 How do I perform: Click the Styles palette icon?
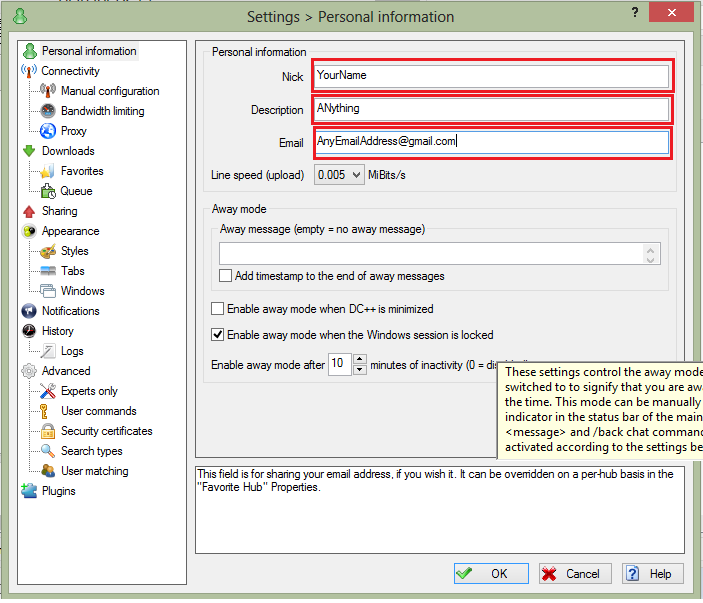[x=48, y=251]
